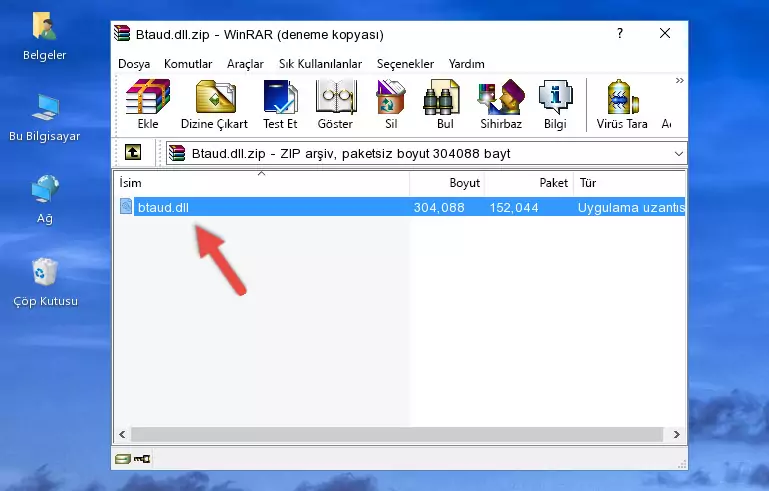Click the Test Et toolbar icon

point(280,104)
